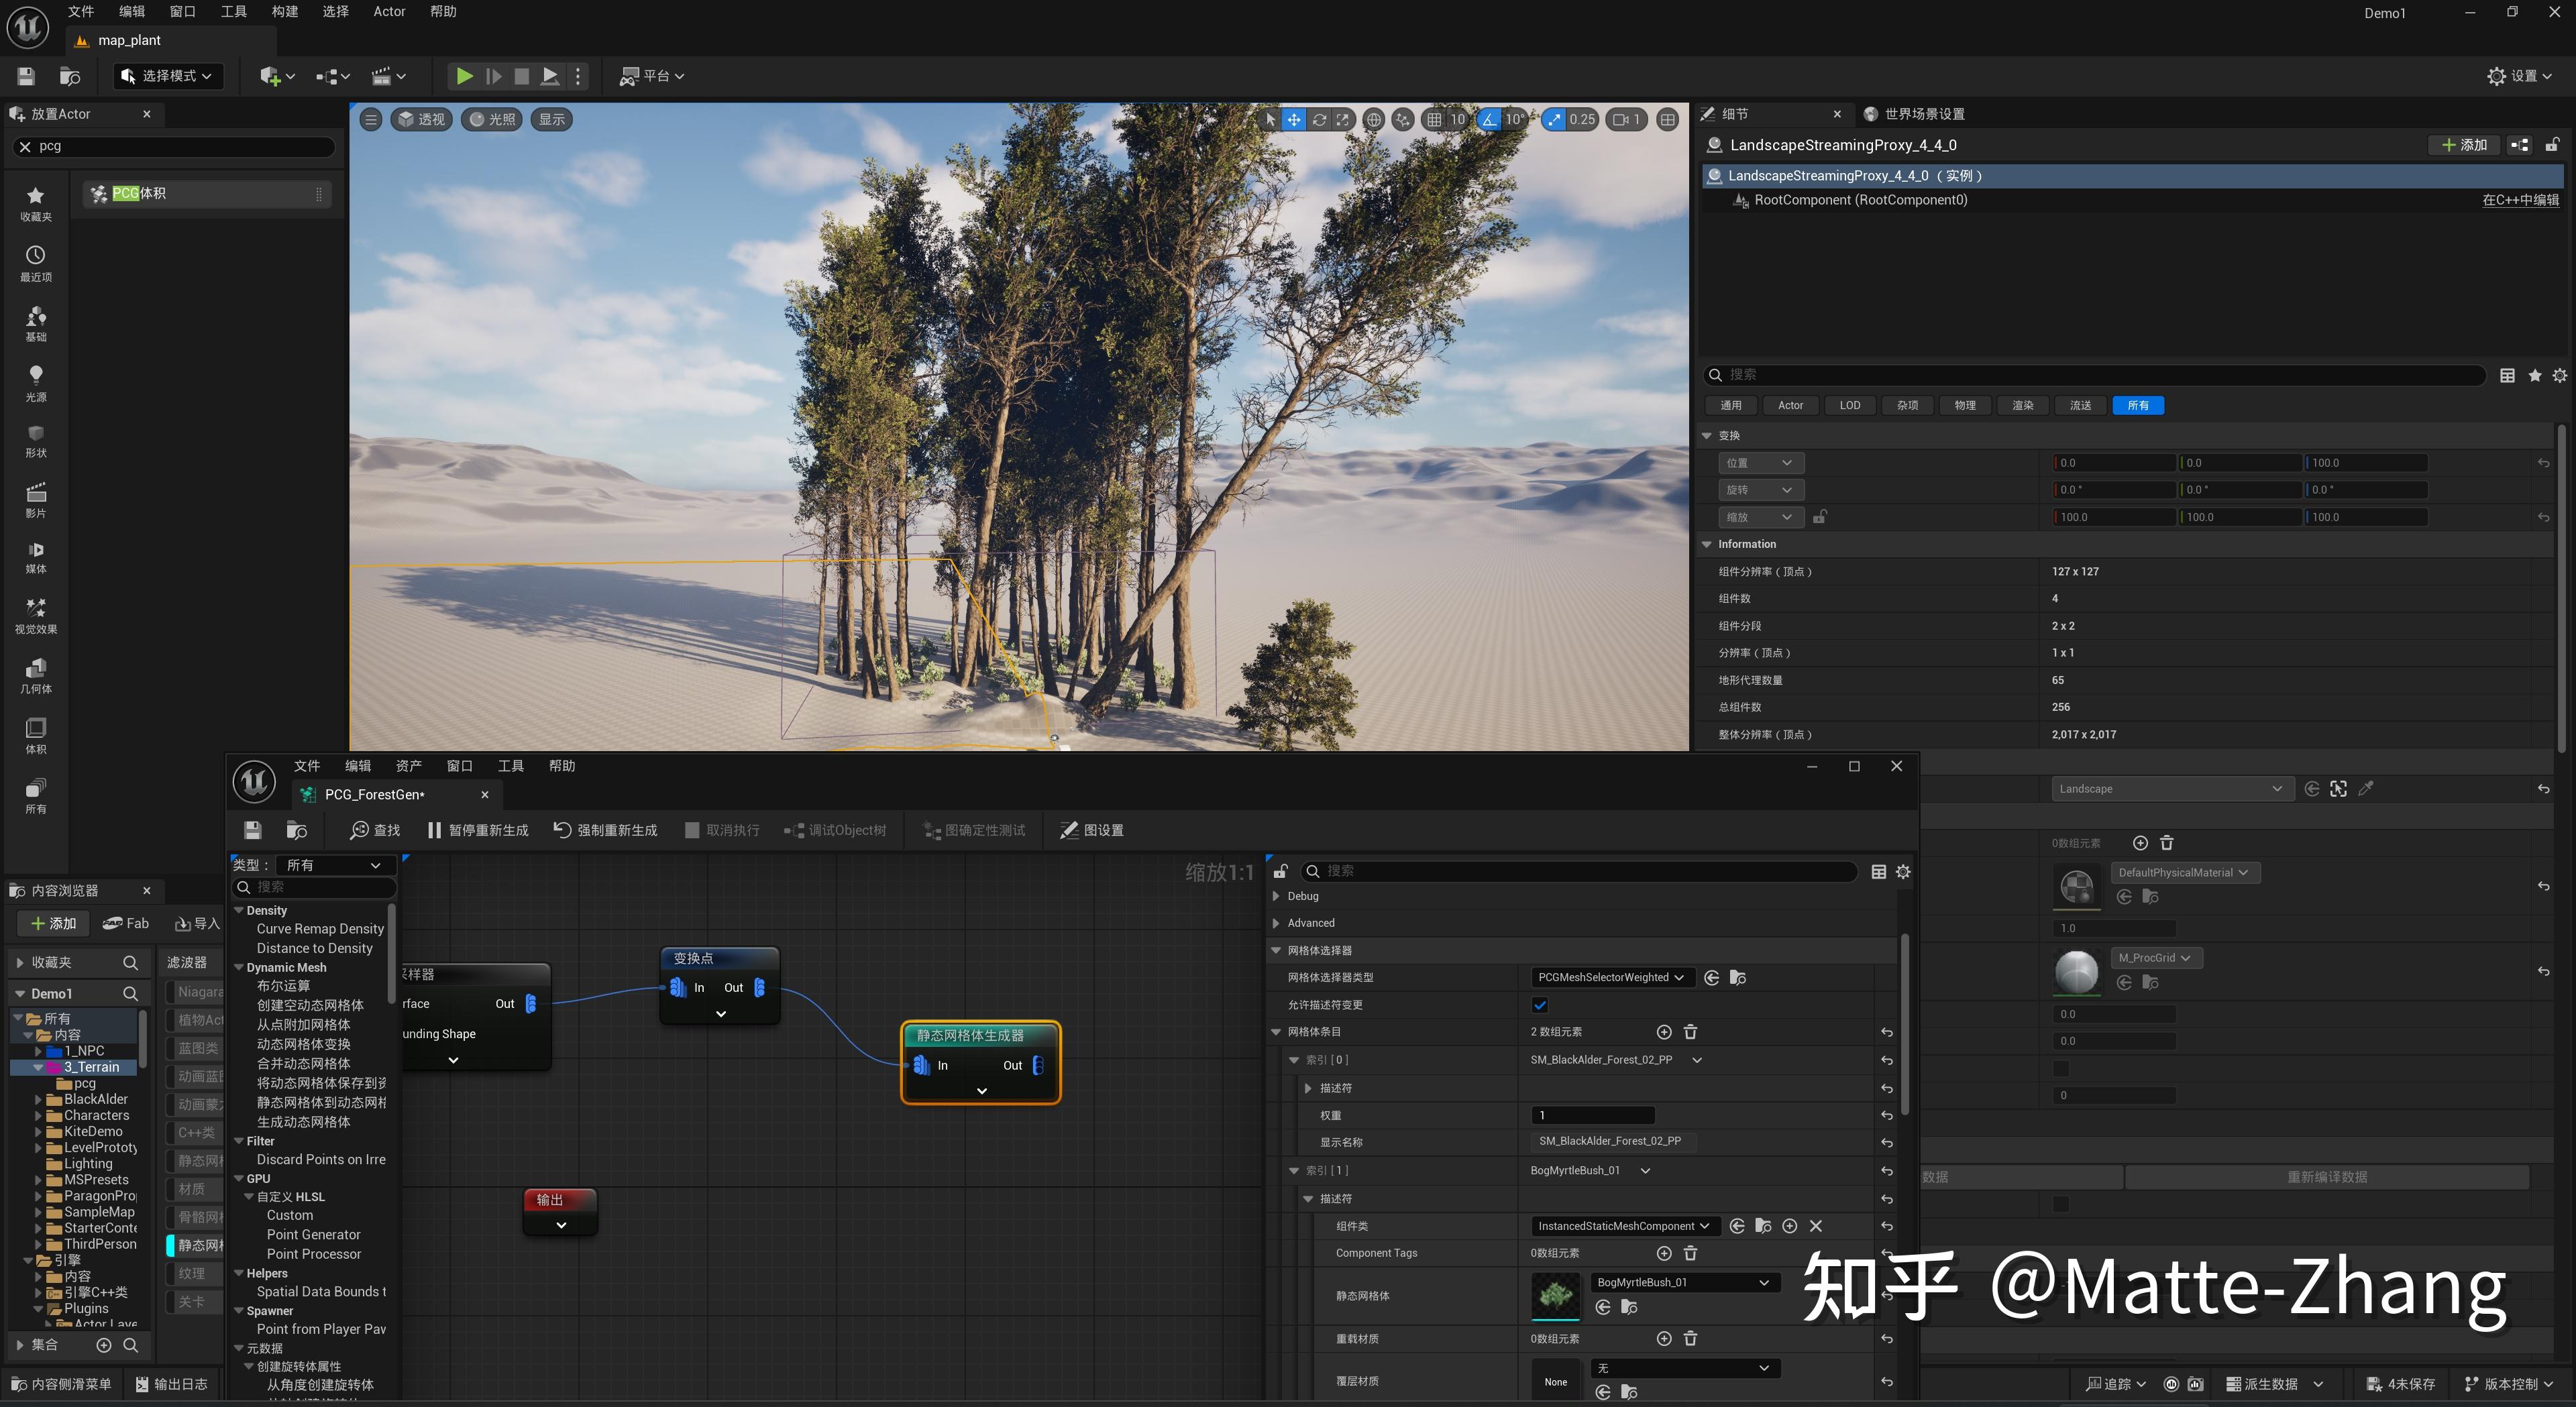Open the 构建 menu in the main menu bar
The height and width of the screenshot is (1407, 2576).
click(x=285, y=12)
